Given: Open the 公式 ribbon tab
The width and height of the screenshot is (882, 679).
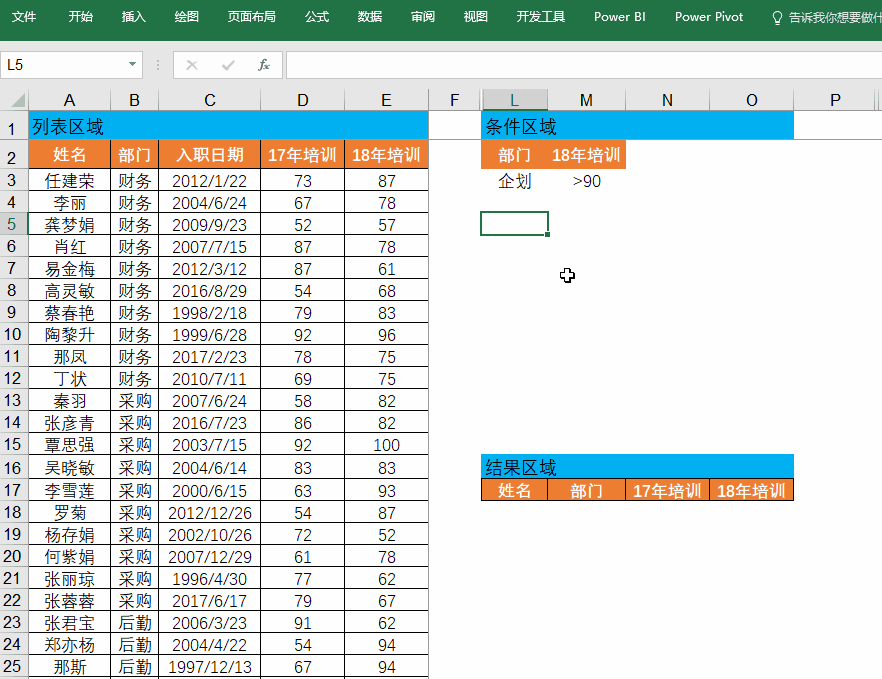Looking at the screenshot, I should pos(316,16).
